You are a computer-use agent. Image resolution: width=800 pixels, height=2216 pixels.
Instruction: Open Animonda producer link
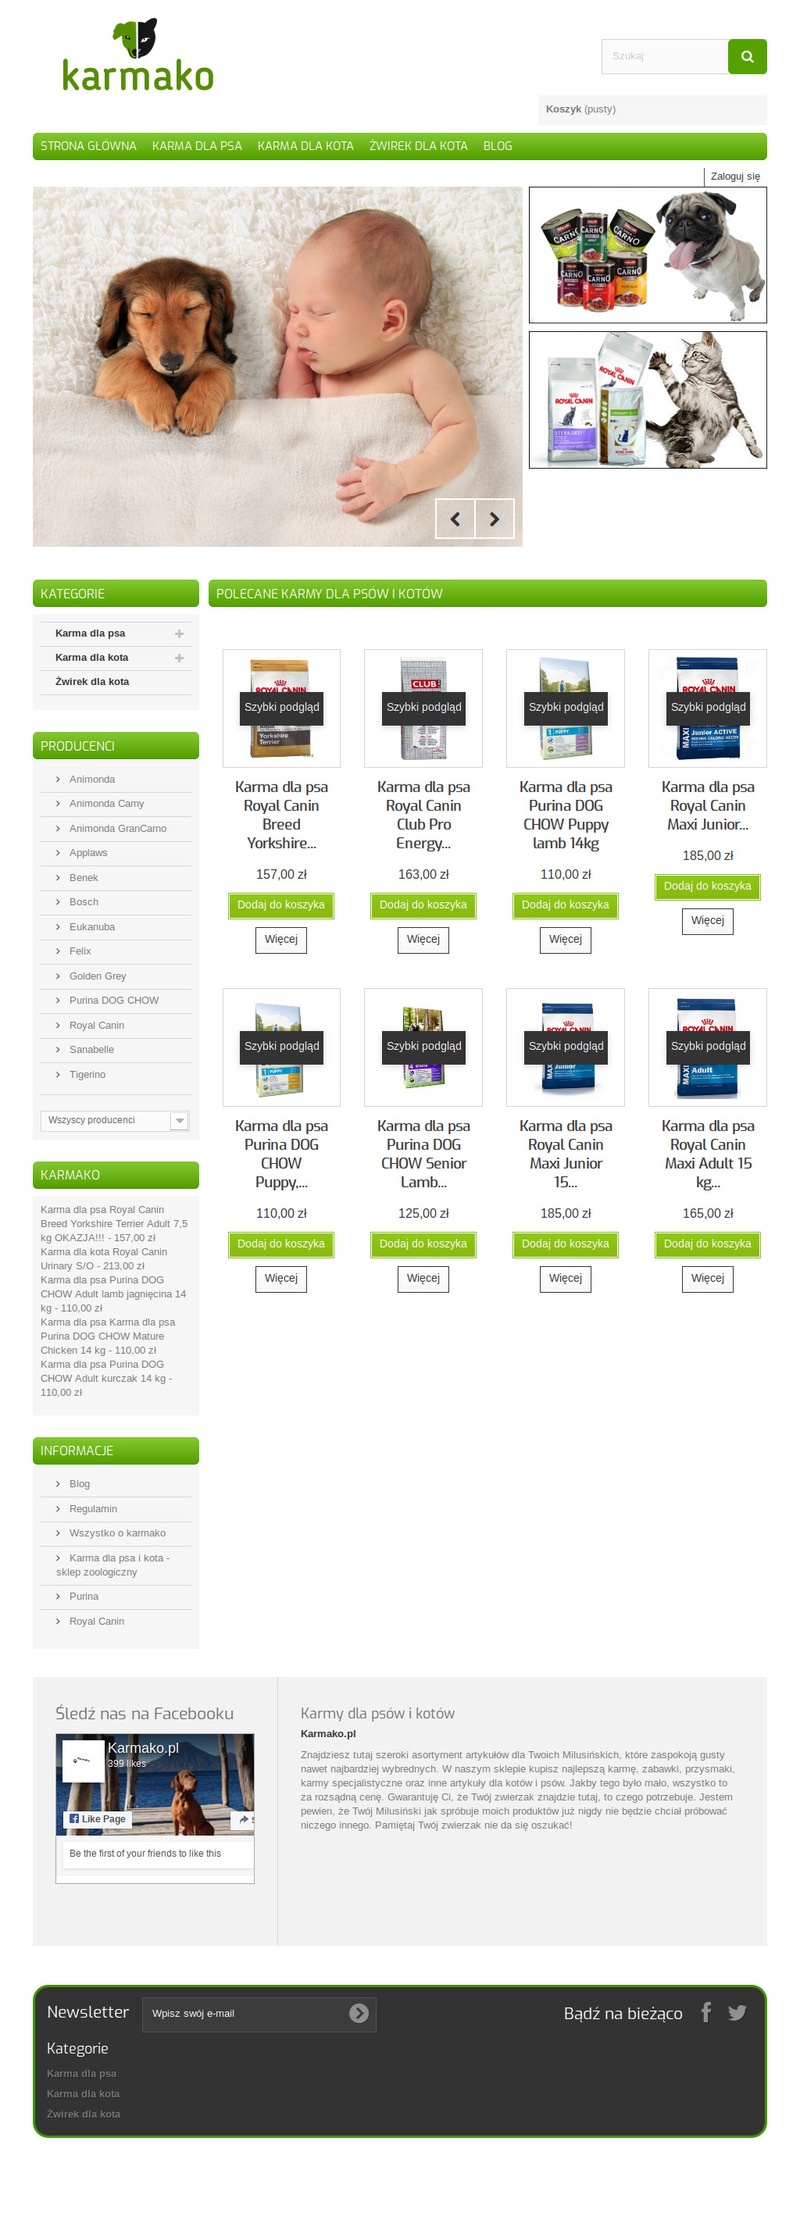point(92,780)
